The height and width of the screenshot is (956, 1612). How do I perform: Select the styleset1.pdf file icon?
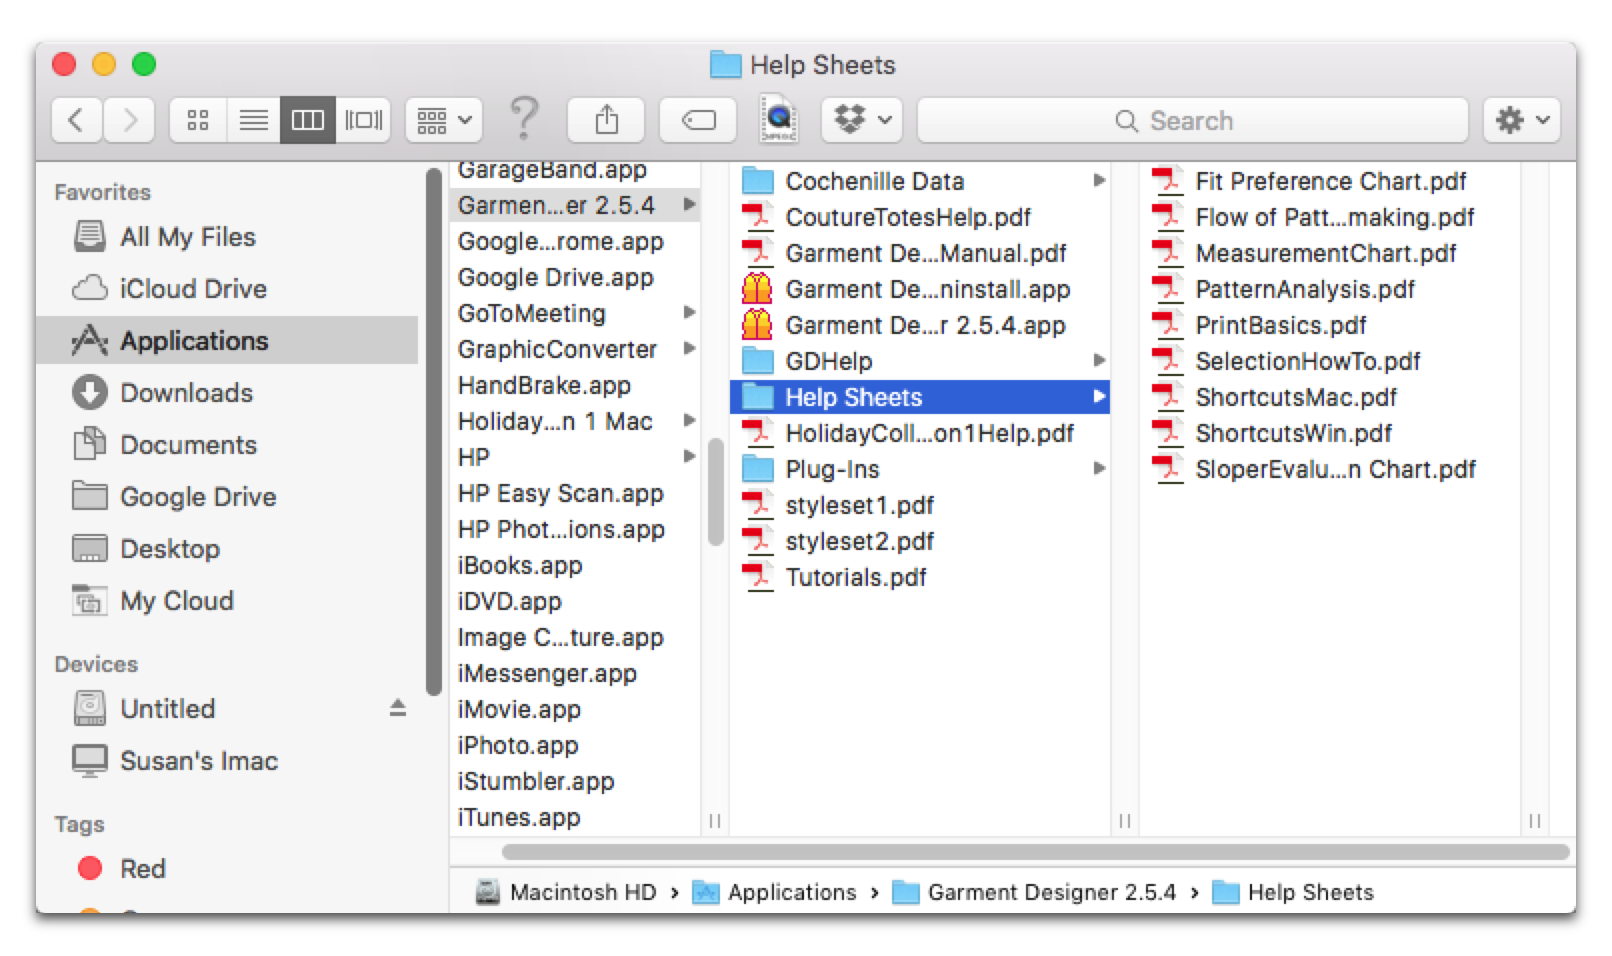(x=757, y=505)
